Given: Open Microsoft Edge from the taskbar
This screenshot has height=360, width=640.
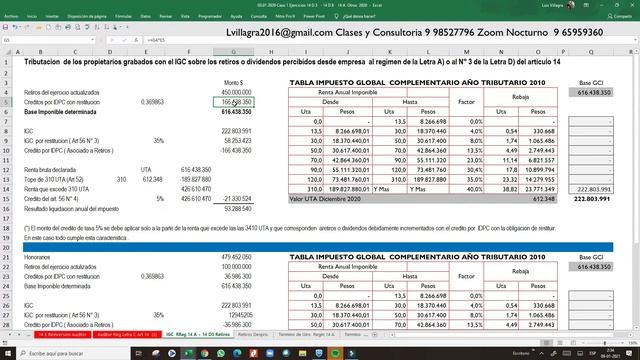Looking at the screenshot, I should click(x=237, y=353).
